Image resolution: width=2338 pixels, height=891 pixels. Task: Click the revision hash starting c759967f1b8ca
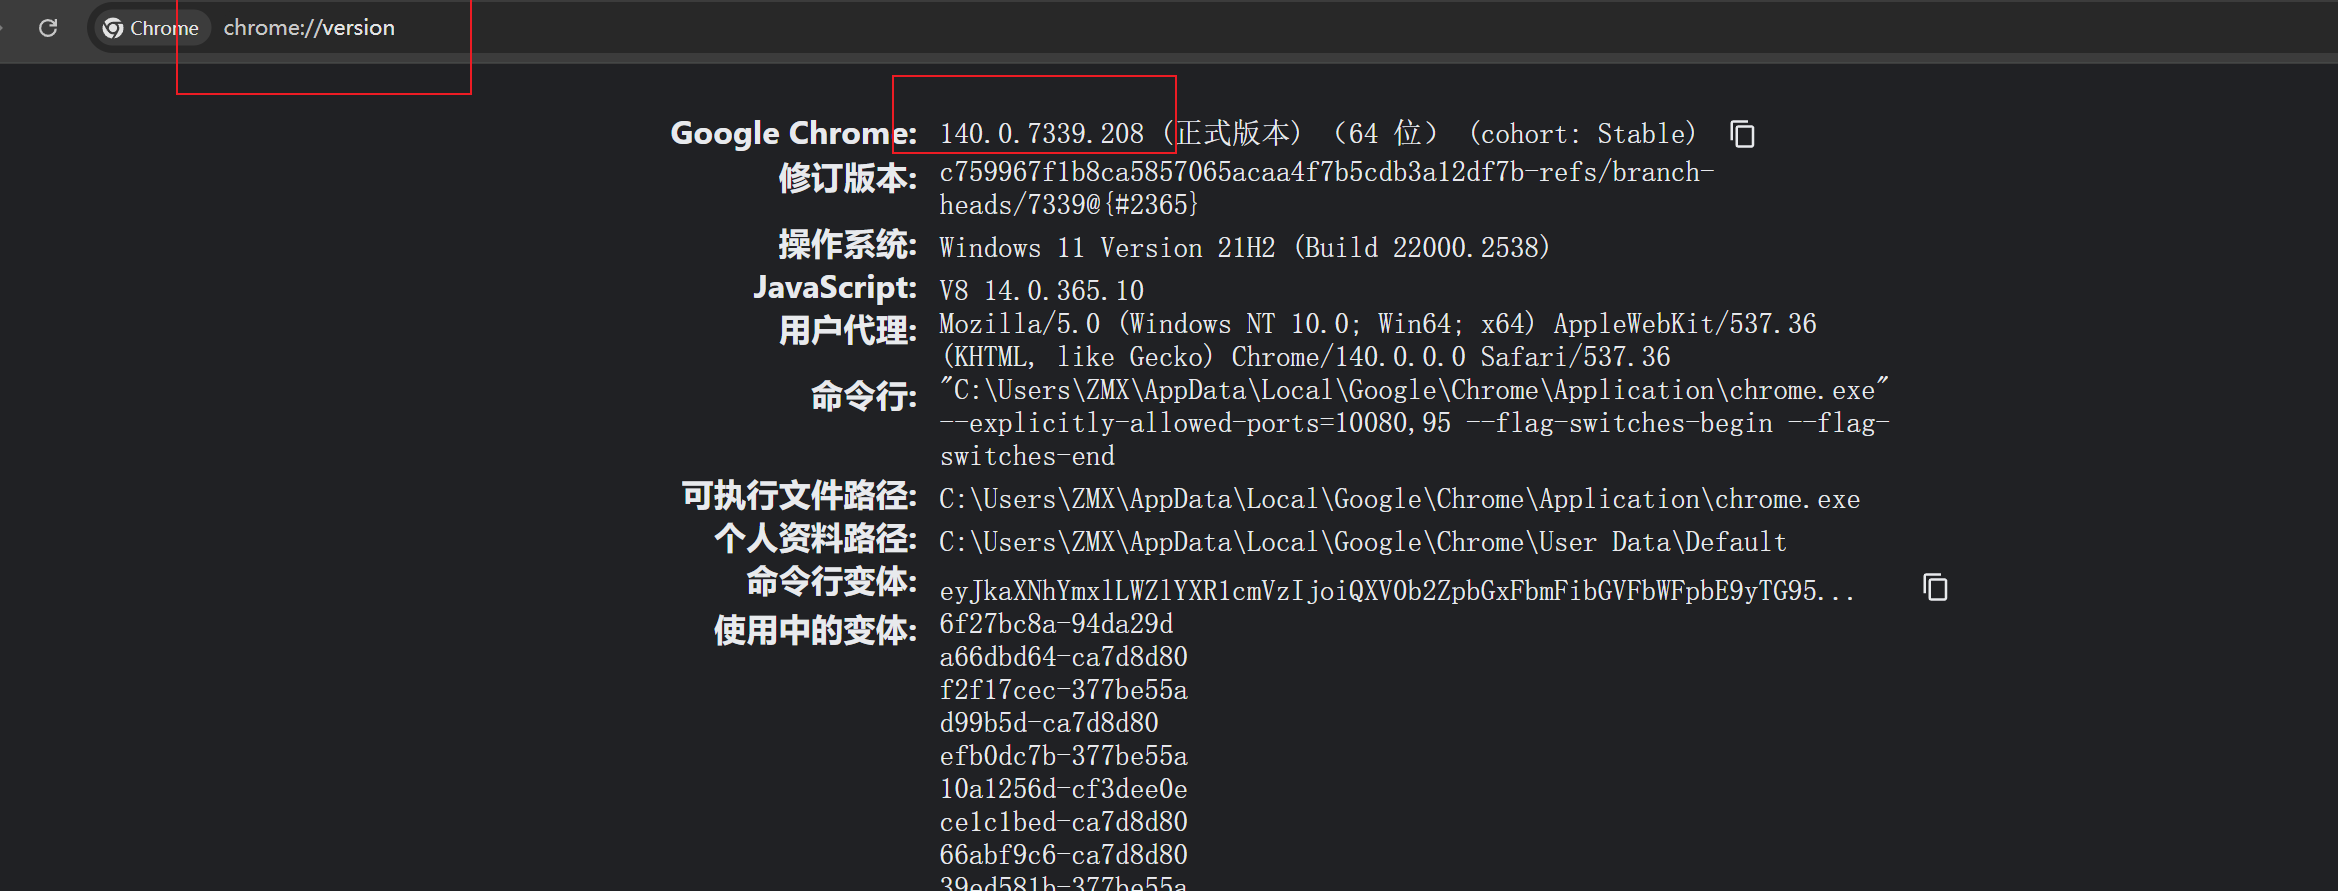pyautogui.click(x=1326, y=172)
